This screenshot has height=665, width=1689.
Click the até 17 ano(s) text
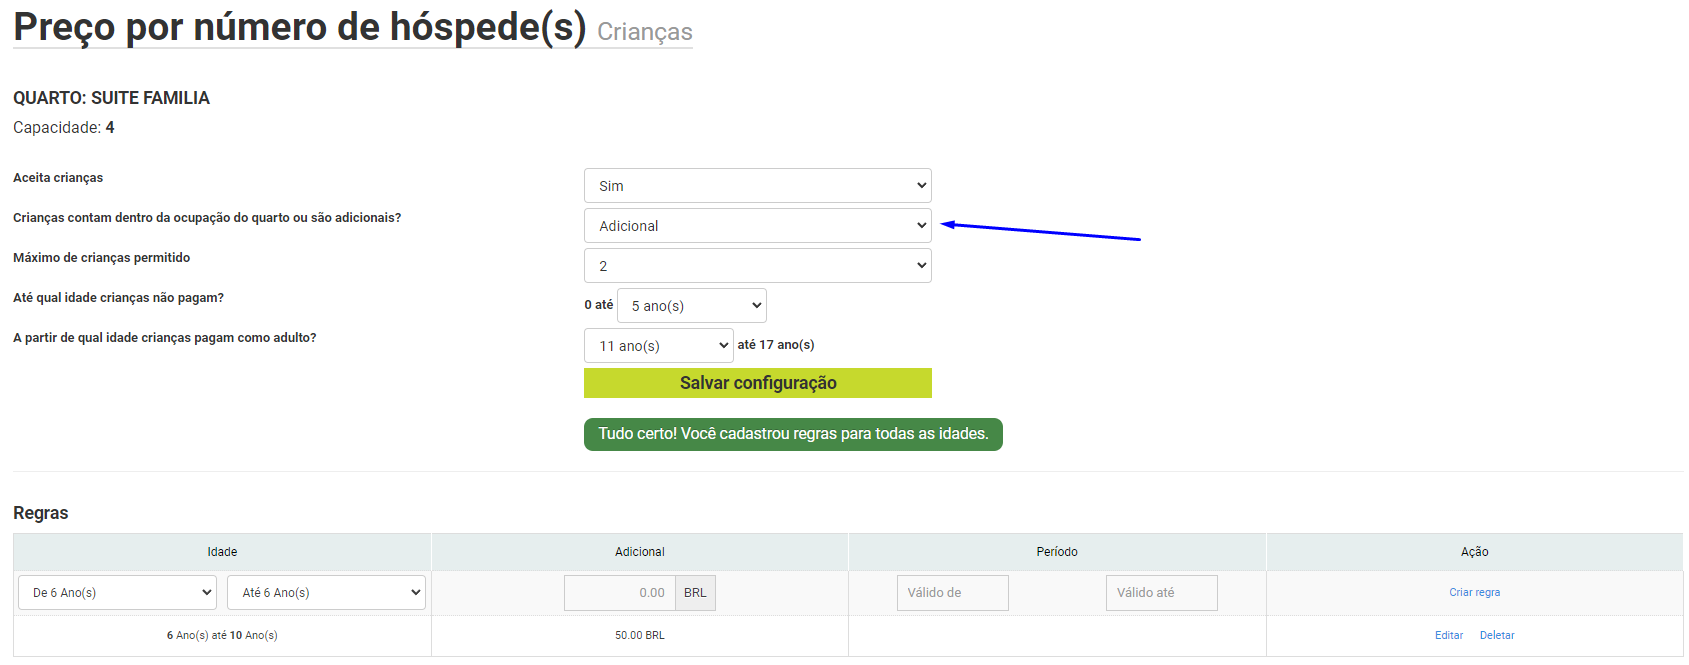coord(776,345)
